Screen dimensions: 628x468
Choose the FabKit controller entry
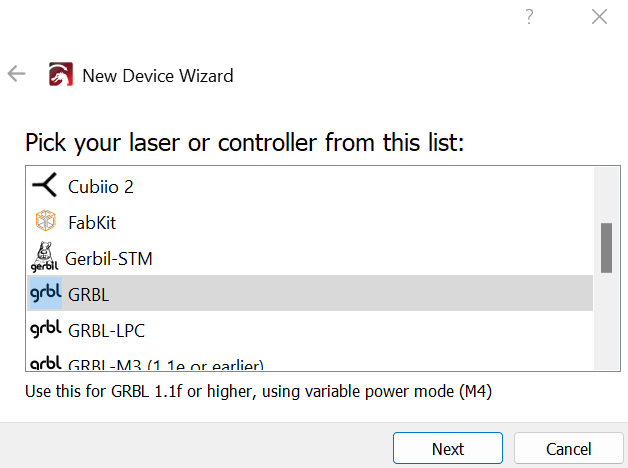click(x=92, y=222)
